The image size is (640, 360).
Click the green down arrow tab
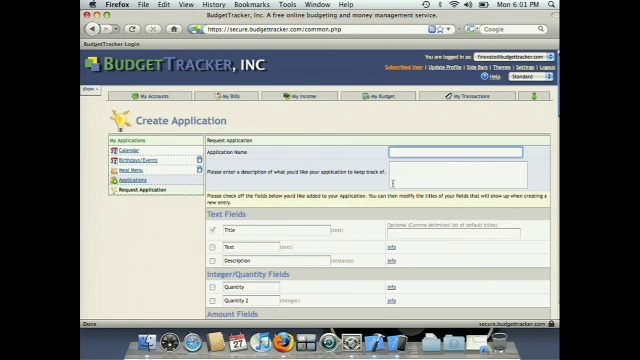[534, 96]
